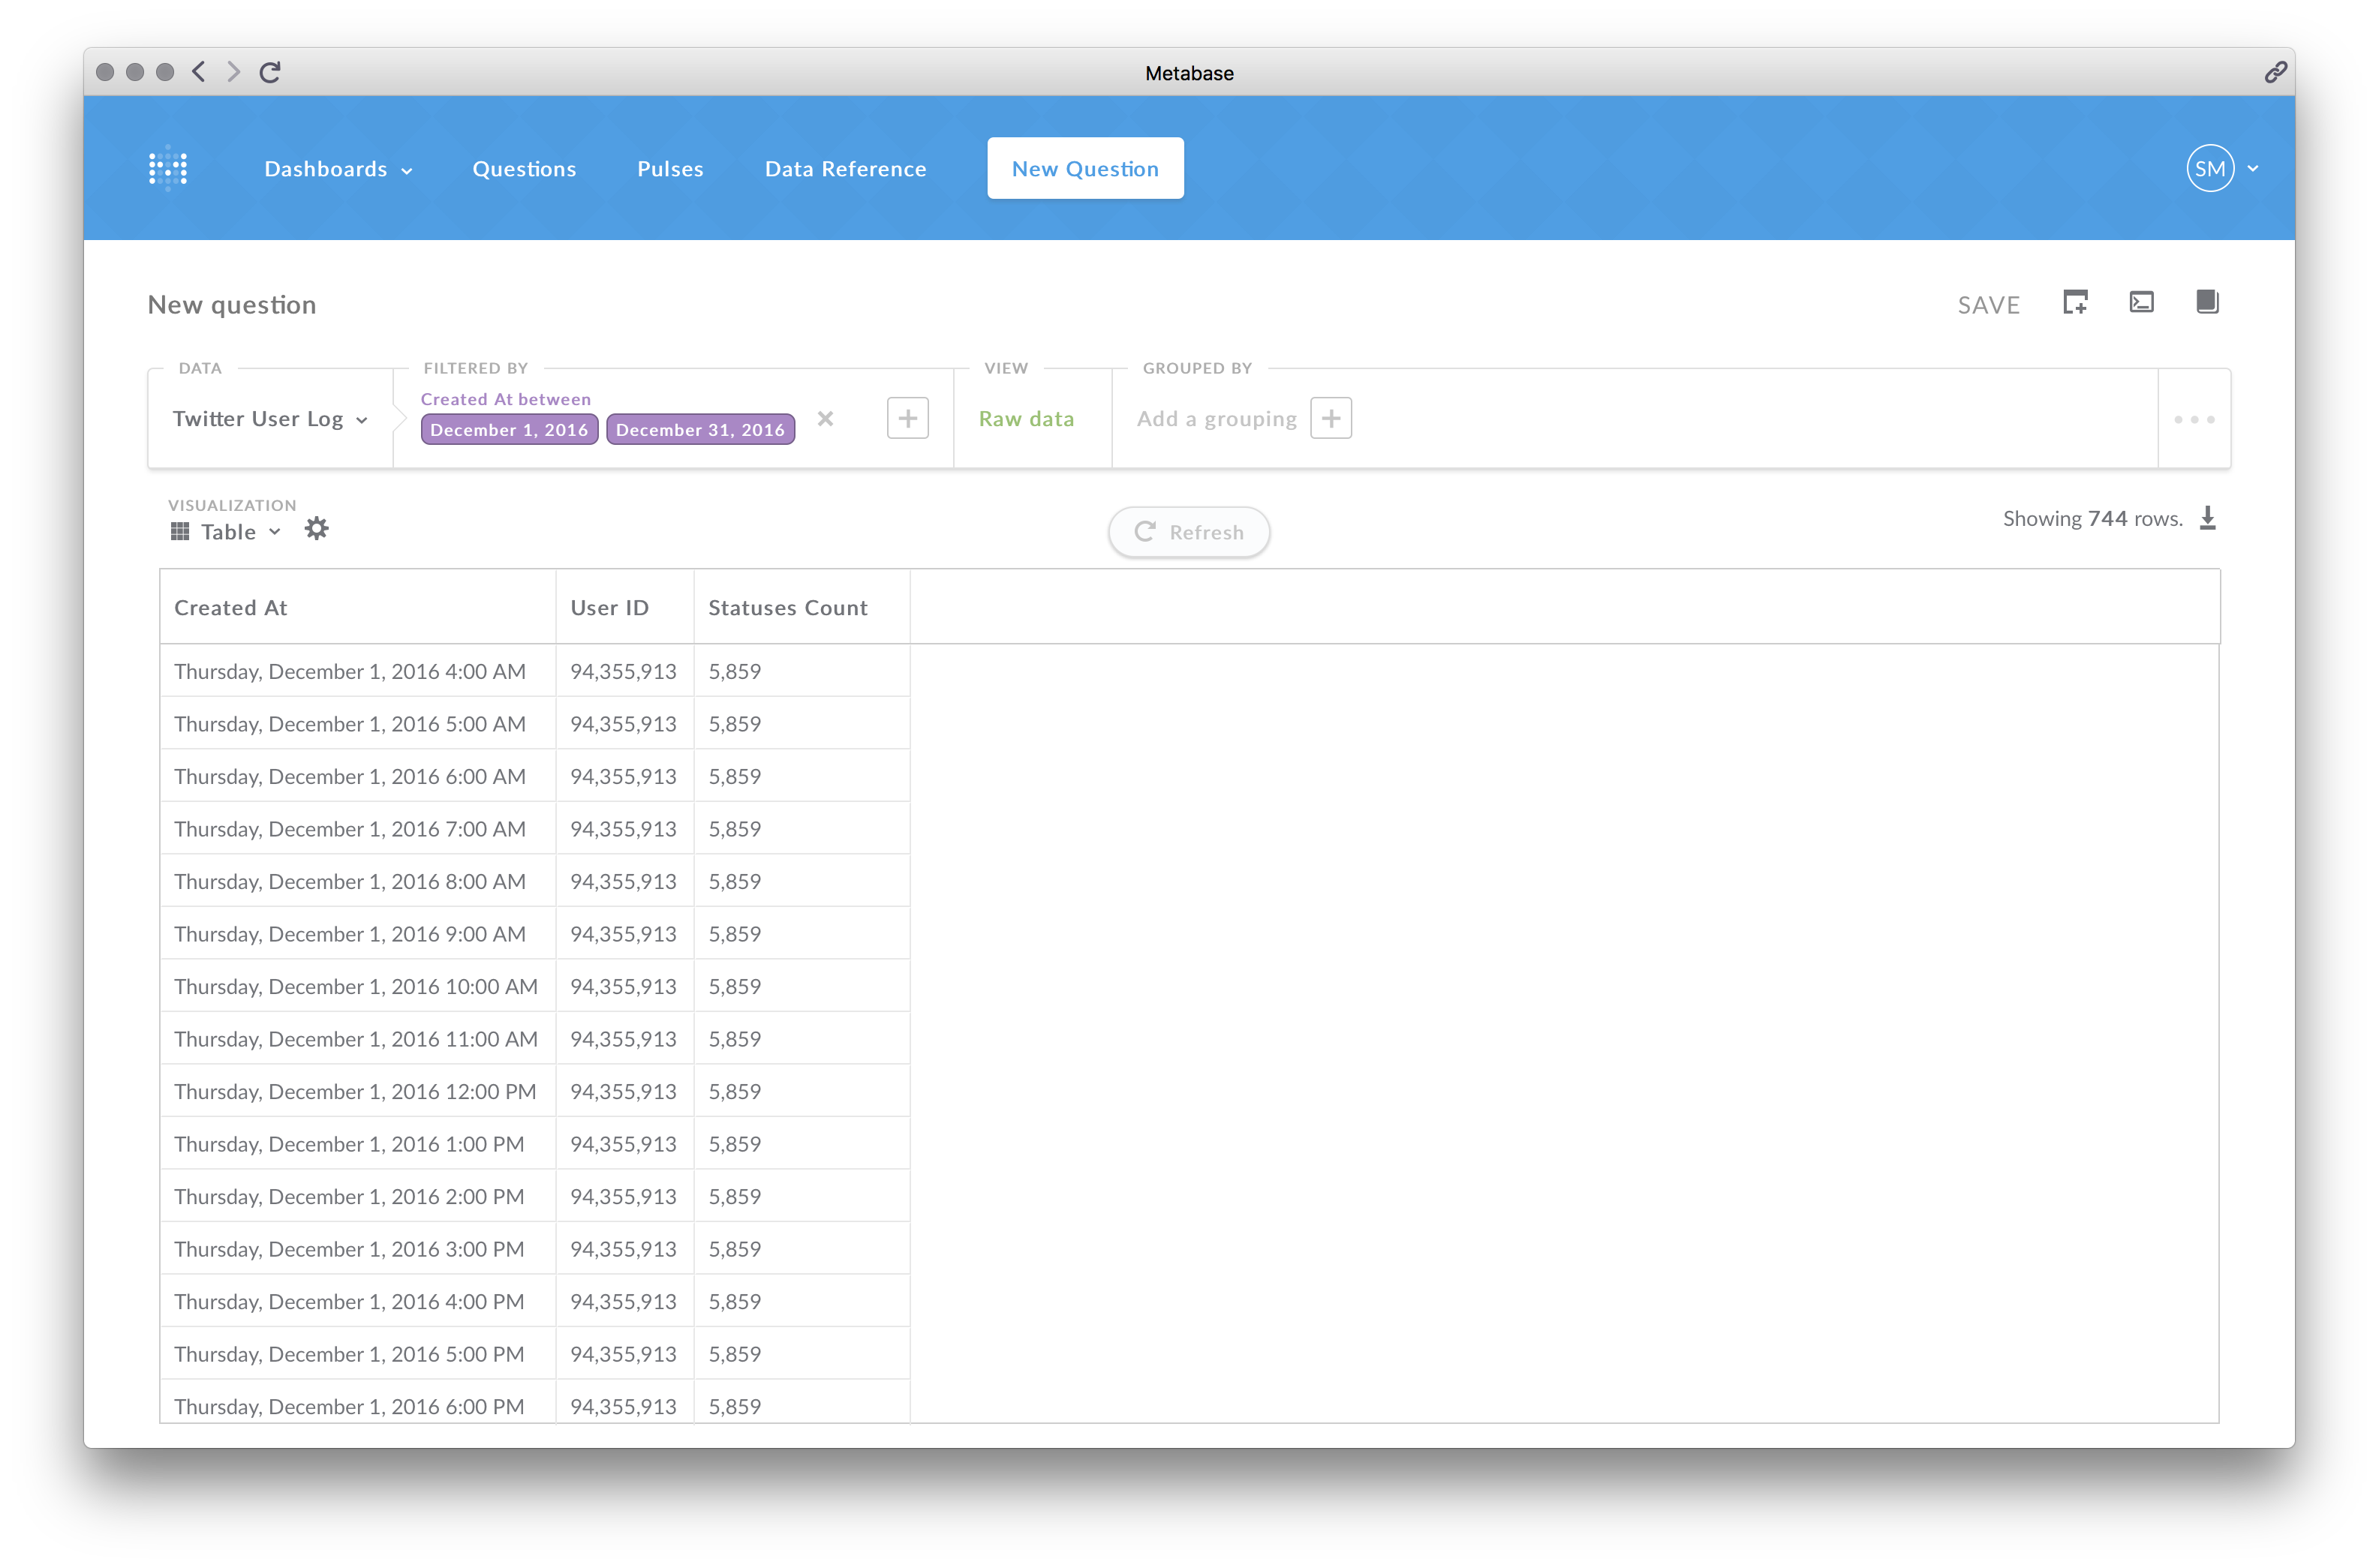This screenshot has width=2379, height=1568.
Task: Open visualization settings gear
Action: point(316,528)
